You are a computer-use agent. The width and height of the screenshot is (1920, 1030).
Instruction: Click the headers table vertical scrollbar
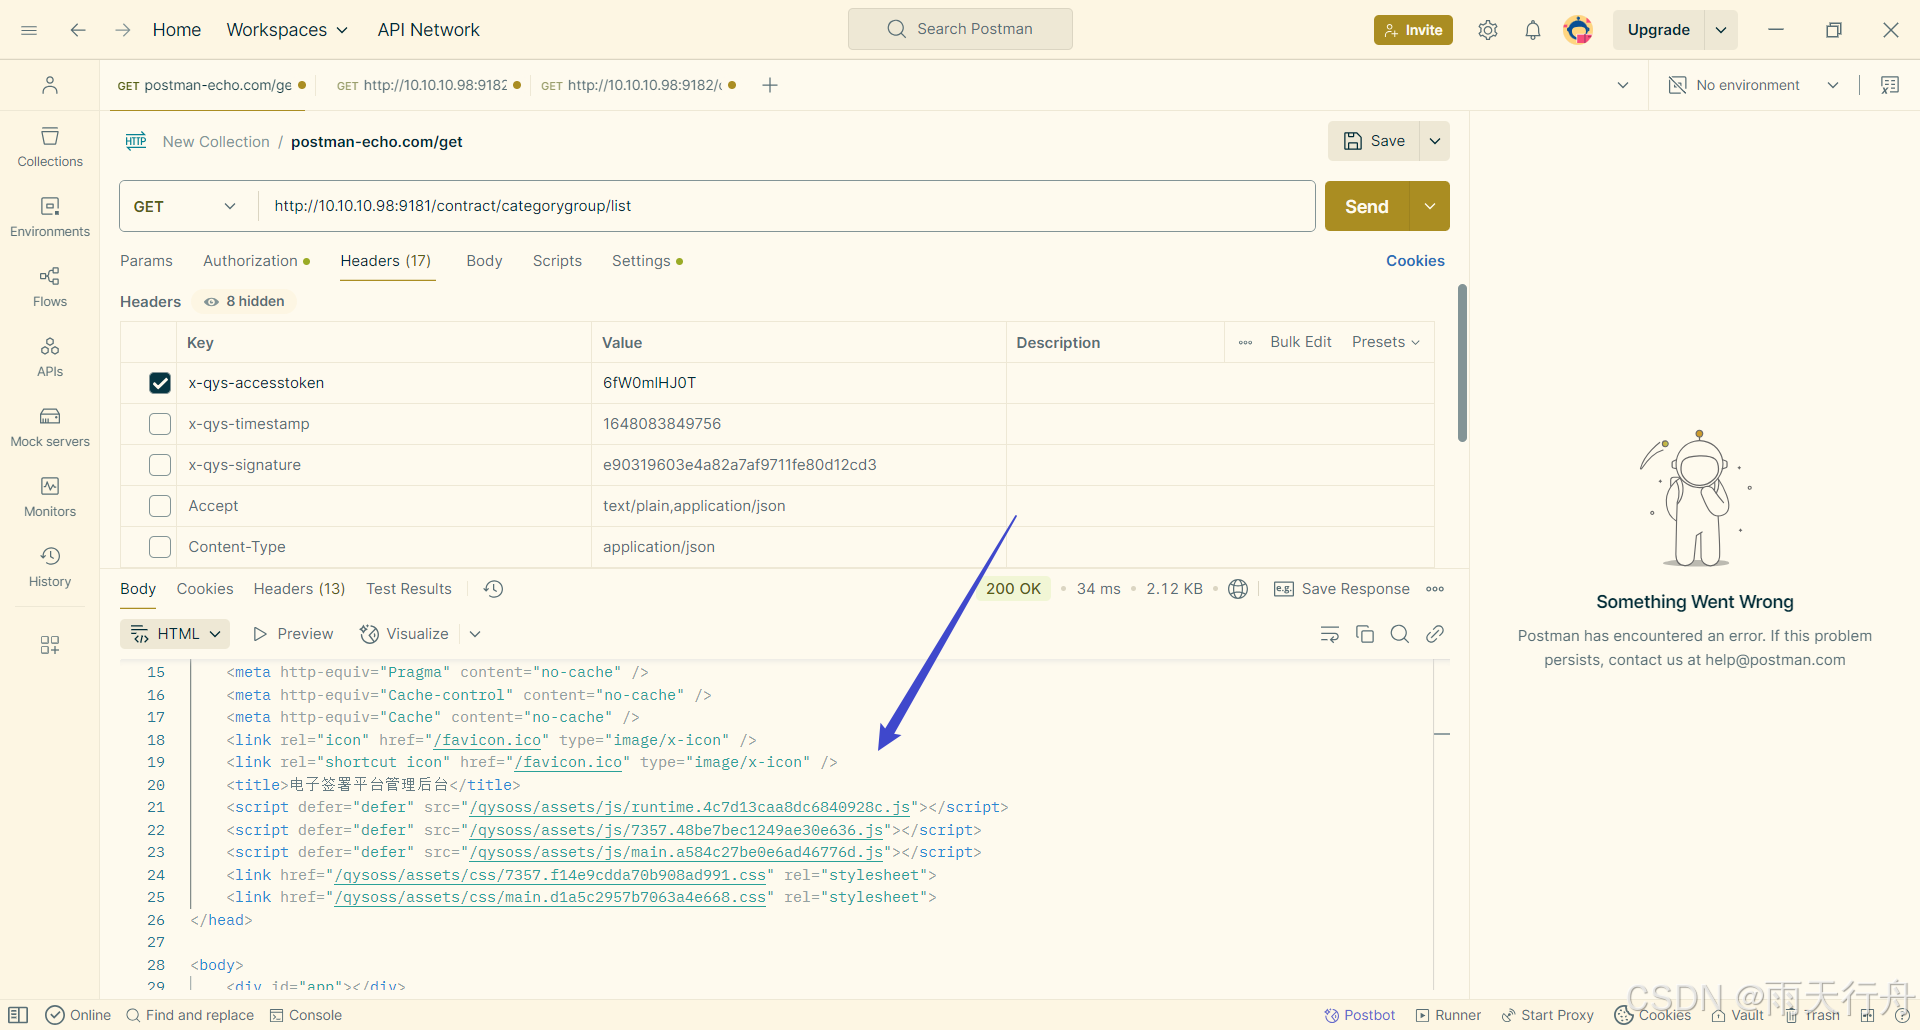[x=1462, y=363]
